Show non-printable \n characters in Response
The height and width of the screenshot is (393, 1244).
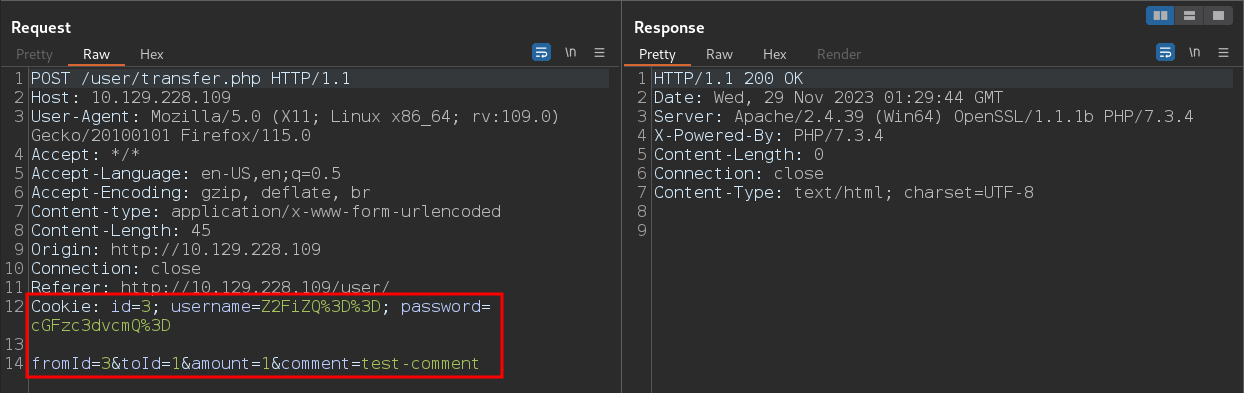pyautogui.click(x=1195, y=53)
